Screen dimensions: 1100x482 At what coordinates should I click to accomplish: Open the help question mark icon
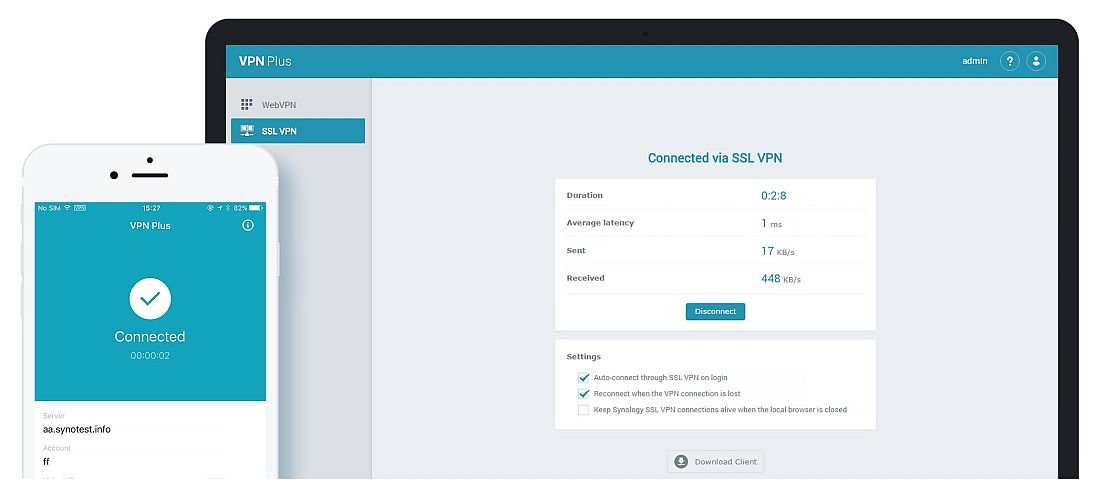(x=1009, y=61)
